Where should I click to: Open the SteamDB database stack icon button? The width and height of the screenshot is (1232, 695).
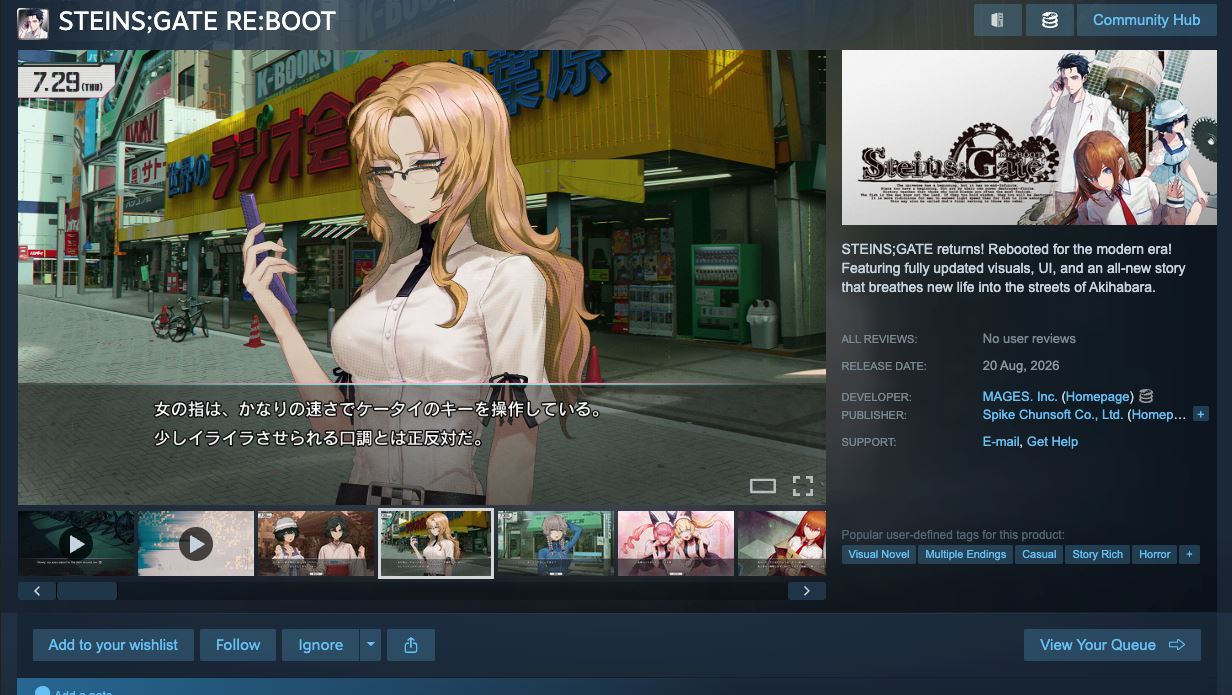coord(1050,20)
